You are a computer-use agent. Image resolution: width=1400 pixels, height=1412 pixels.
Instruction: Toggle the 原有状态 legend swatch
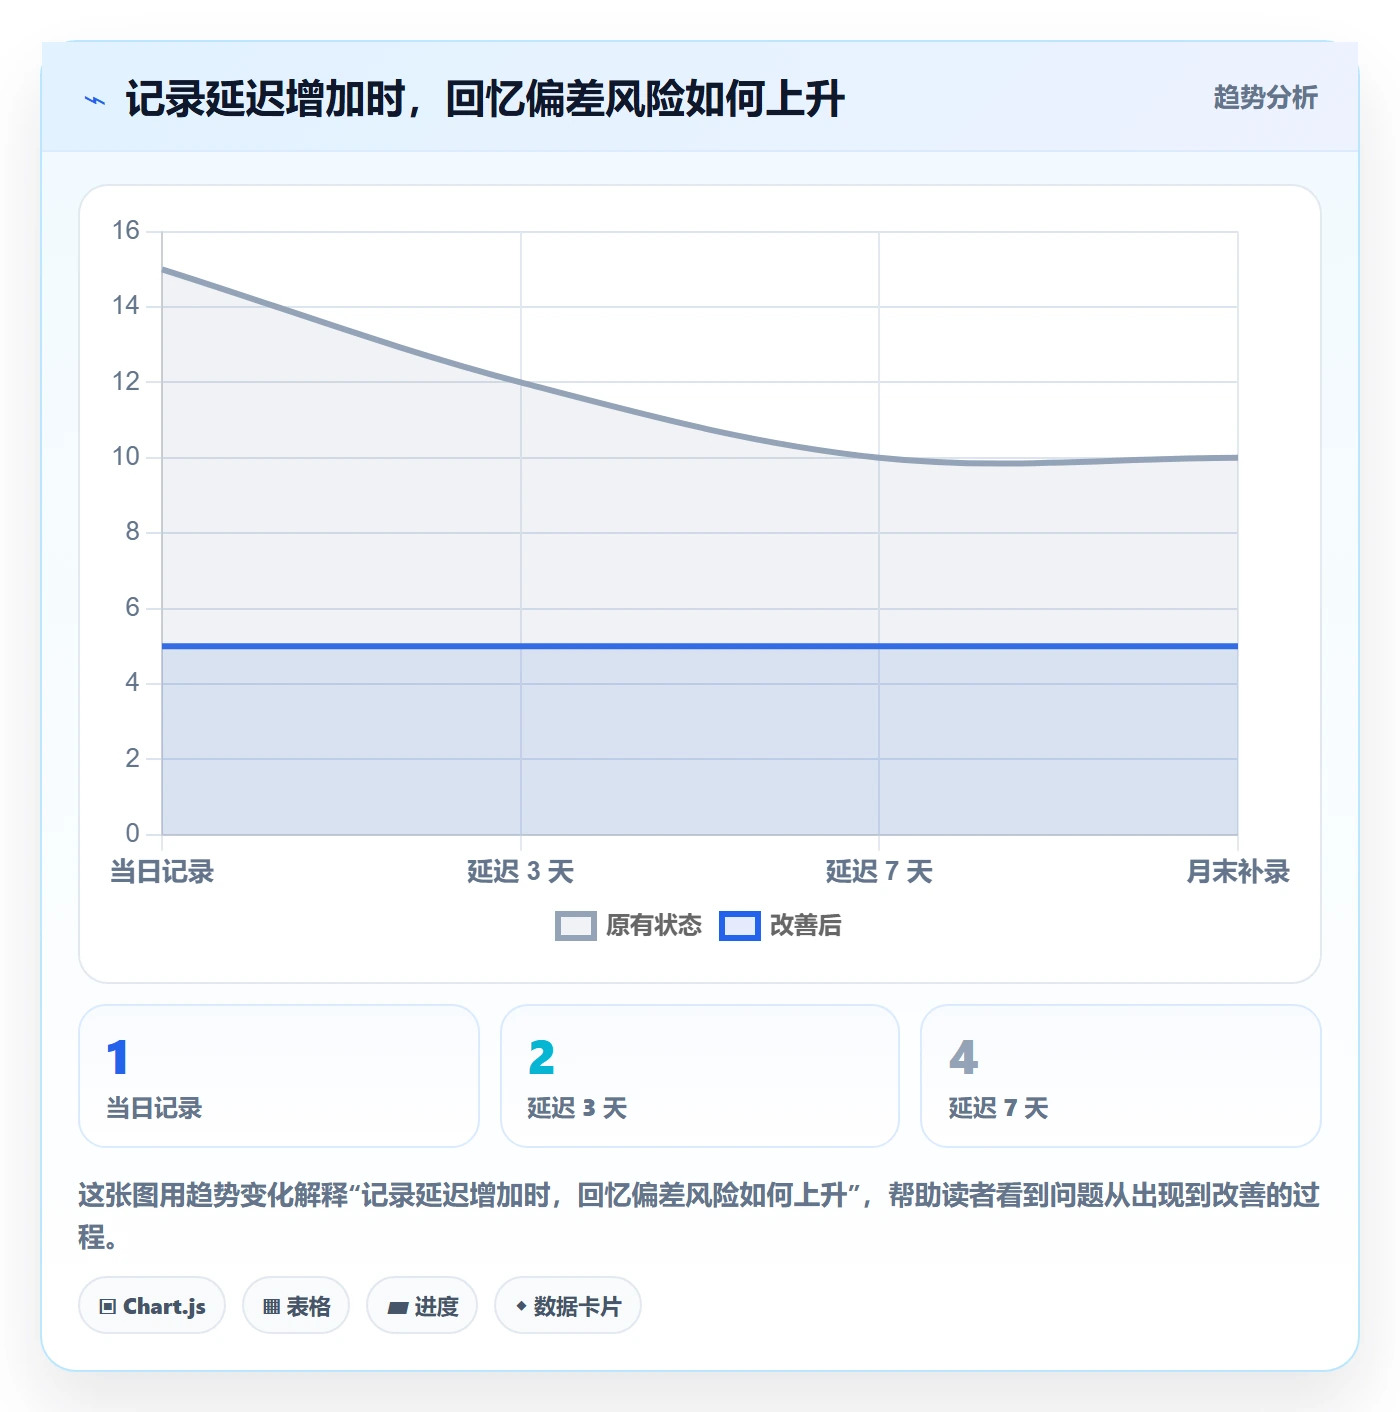[576, 926]
